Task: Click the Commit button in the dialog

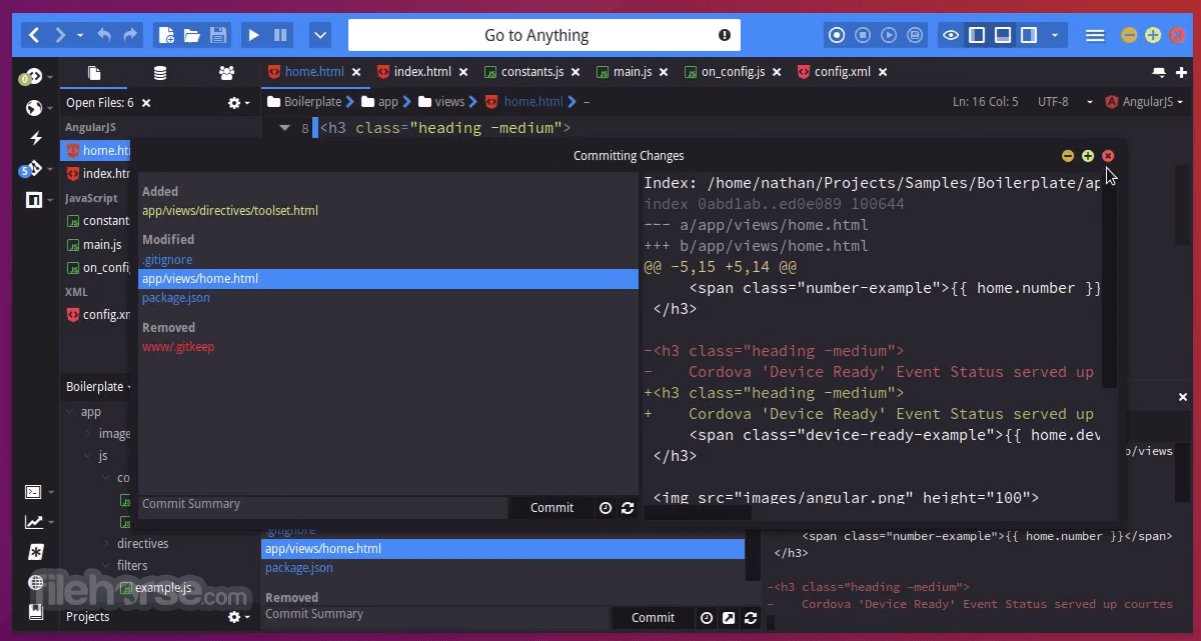Action: 552,508
